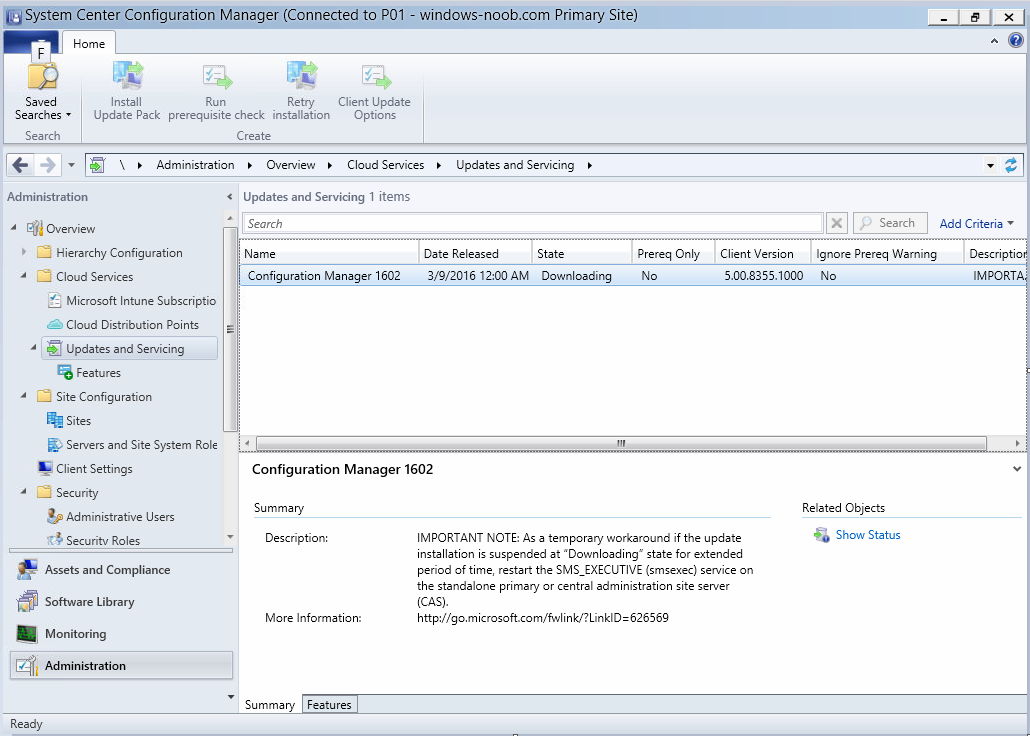The width and height of the screenshot is (1030, 736).
Task: Run prerequisite check from the ribbon
Action: [216, 91]
